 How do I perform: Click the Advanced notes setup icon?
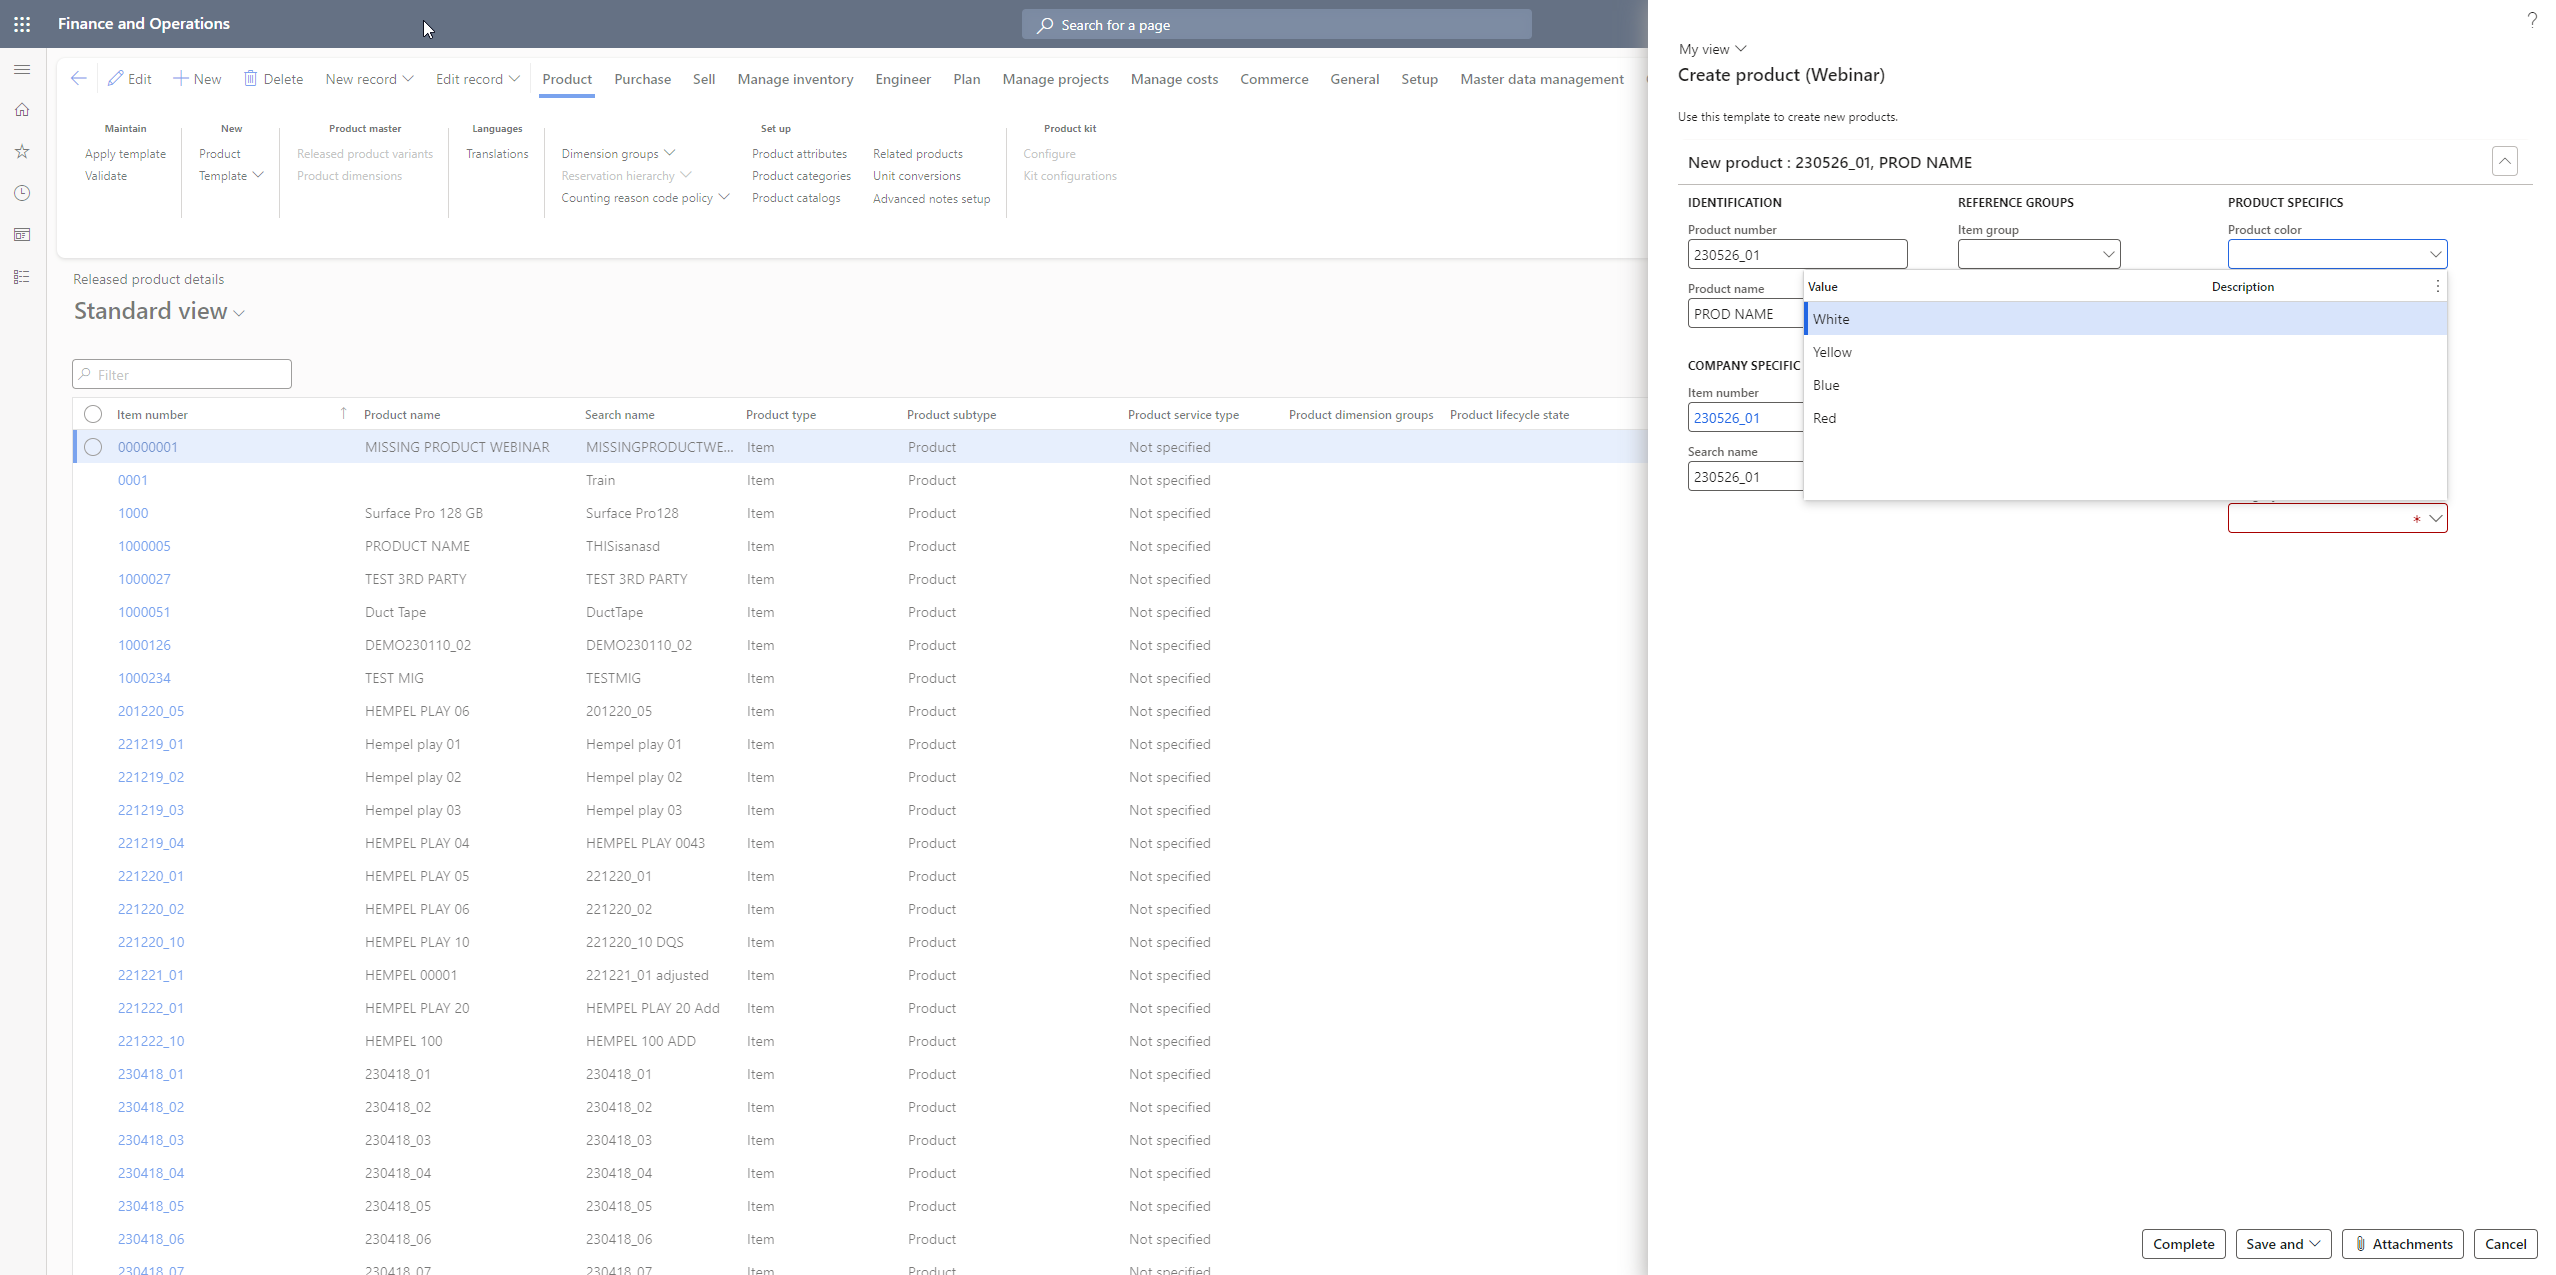click(x=932, y=197)
